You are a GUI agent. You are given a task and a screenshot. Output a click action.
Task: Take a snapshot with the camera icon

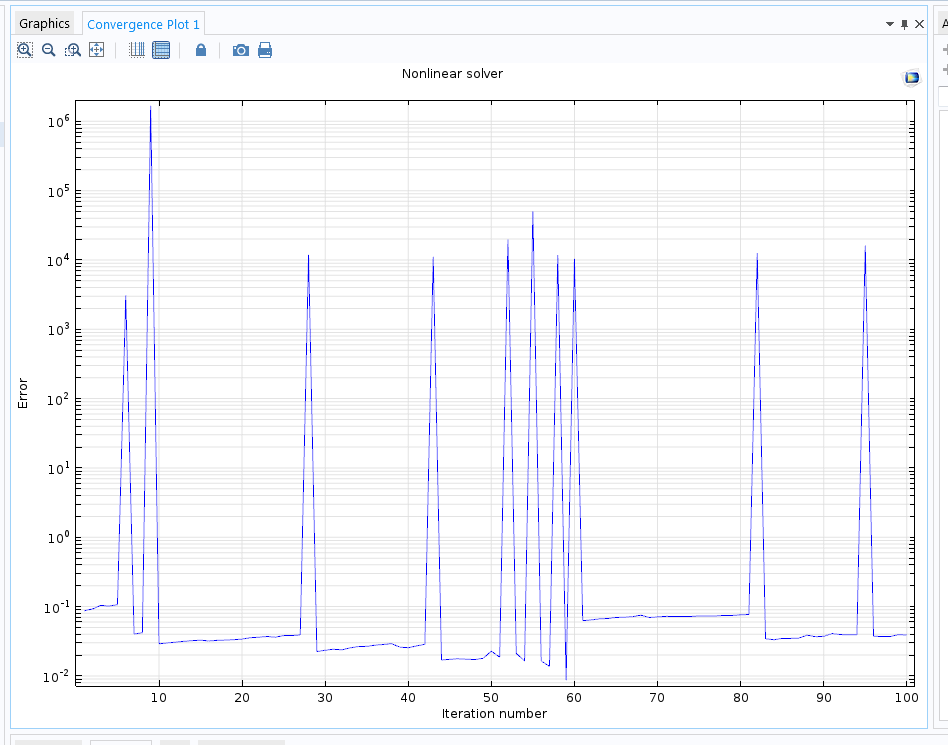point(240,50)
